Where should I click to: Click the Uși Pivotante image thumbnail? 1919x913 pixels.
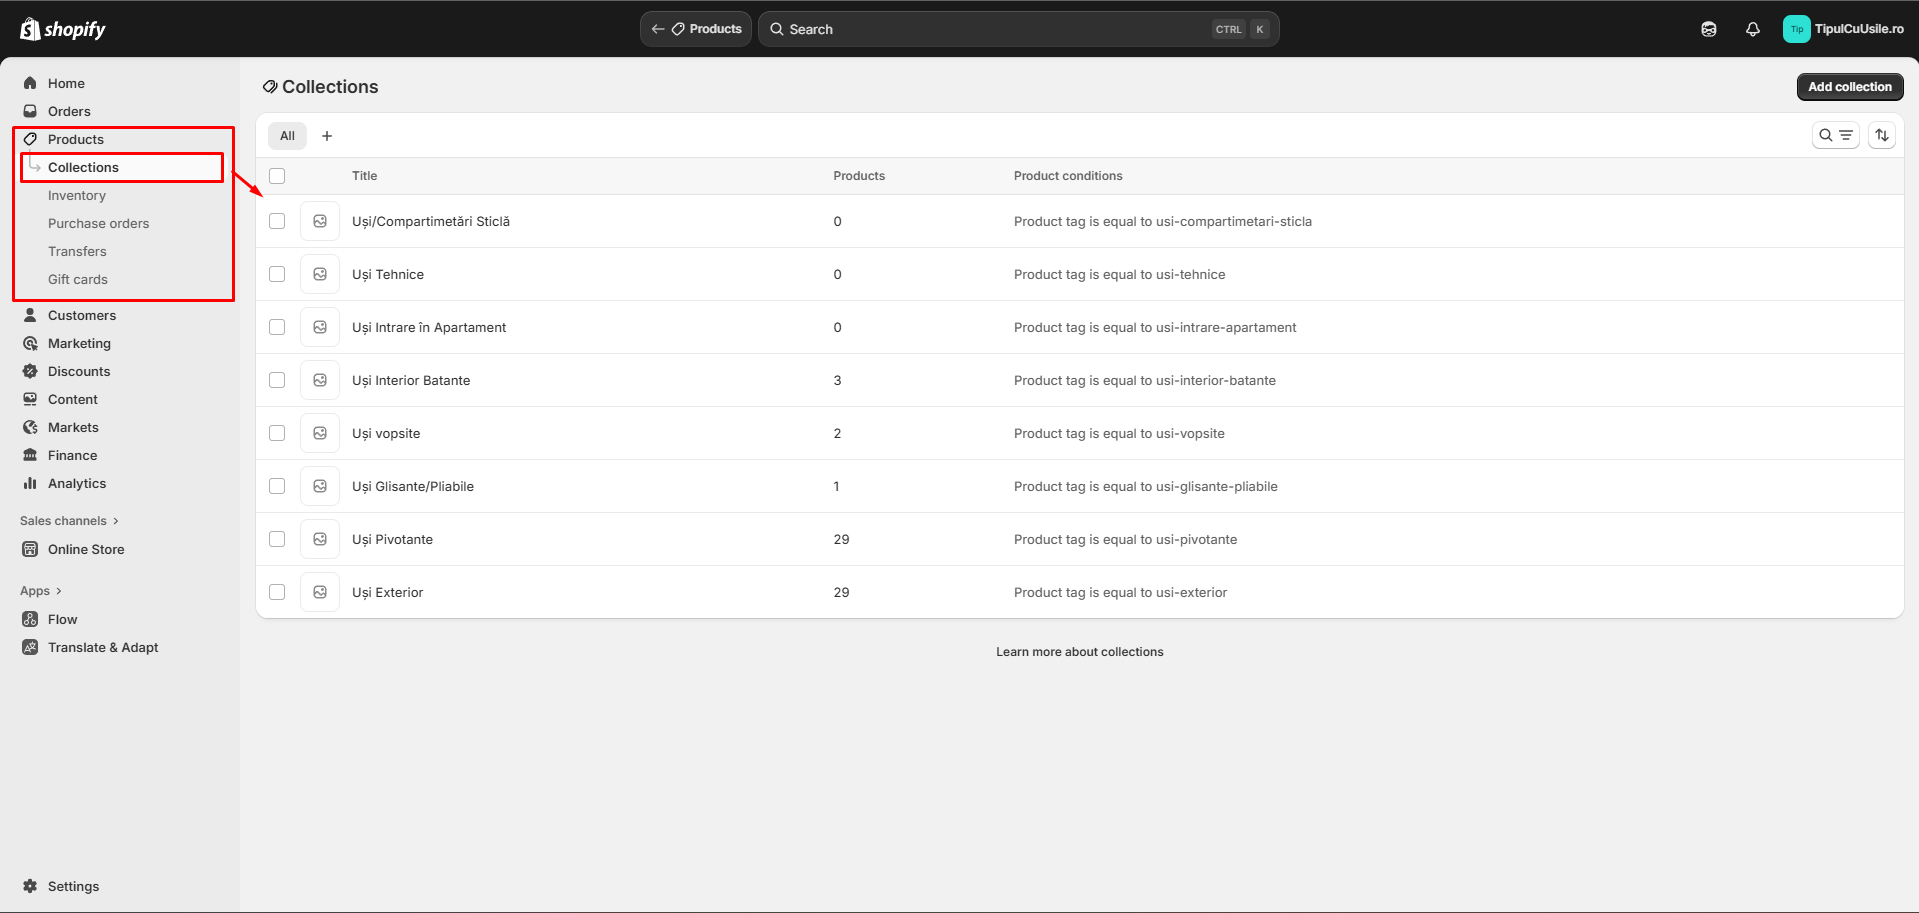pyautogui.click(x=320, y=539)
